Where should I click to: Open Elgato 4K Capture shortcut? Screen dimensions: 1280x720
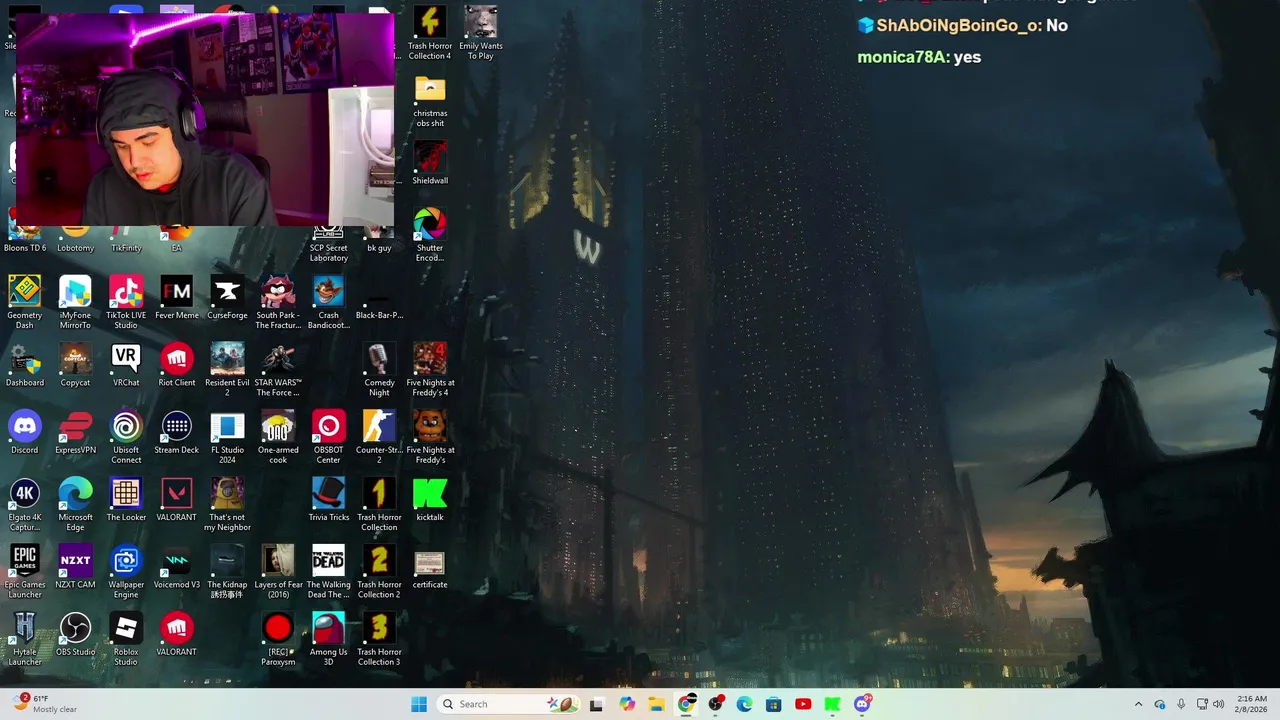click(25, 504)
